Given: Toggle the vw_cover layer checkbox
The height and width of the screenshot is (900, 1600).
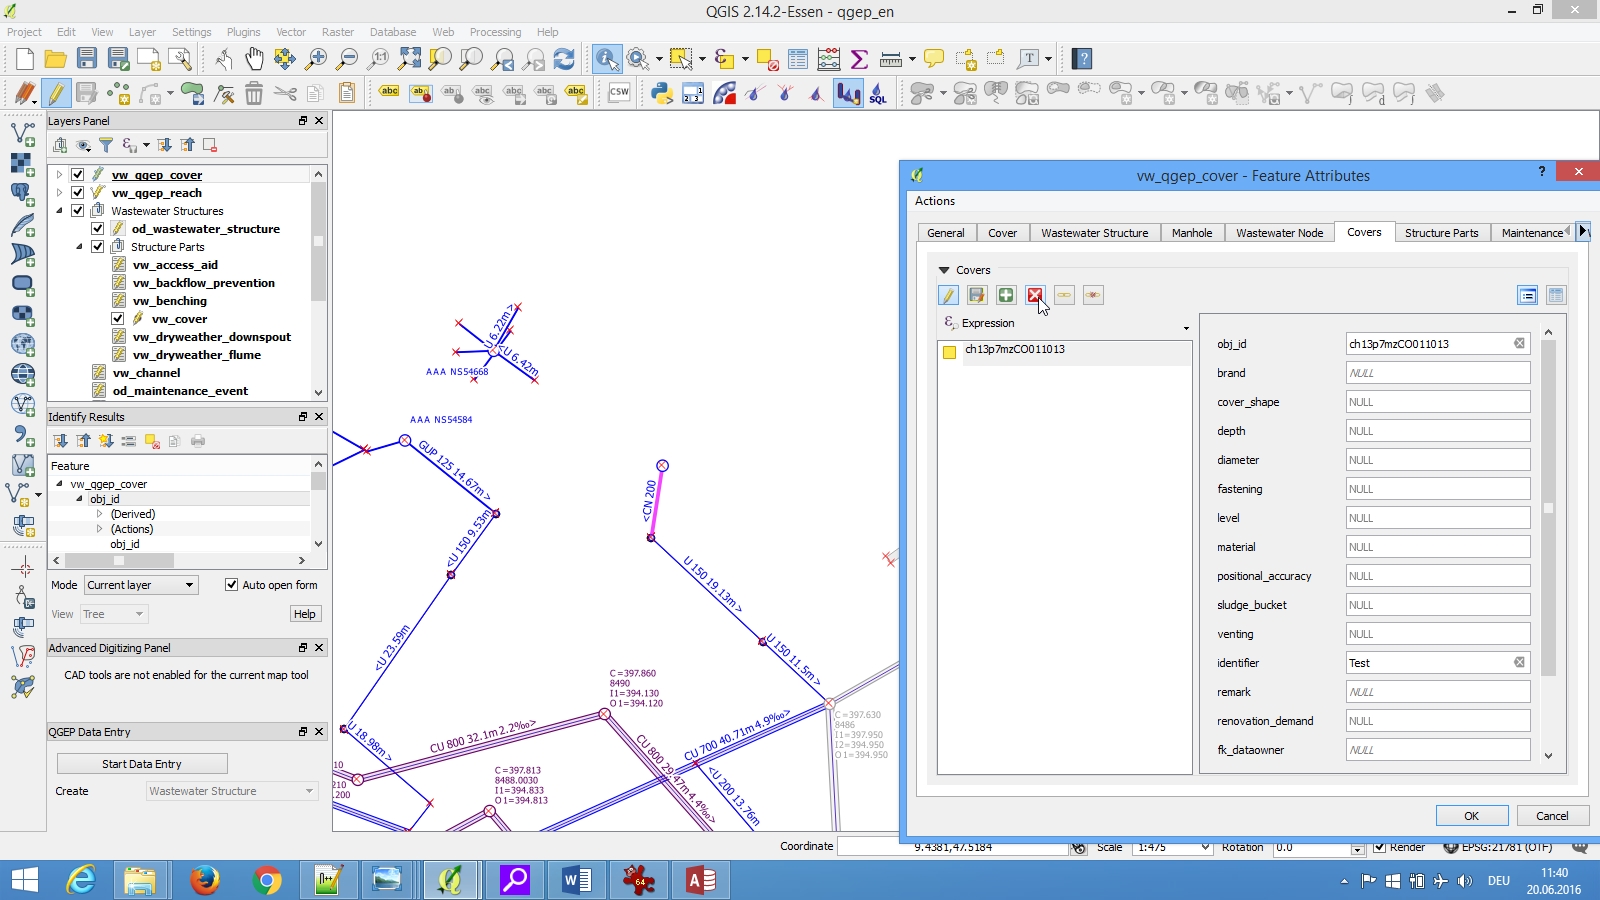Looking at the screenshot, I should point(118,319).
